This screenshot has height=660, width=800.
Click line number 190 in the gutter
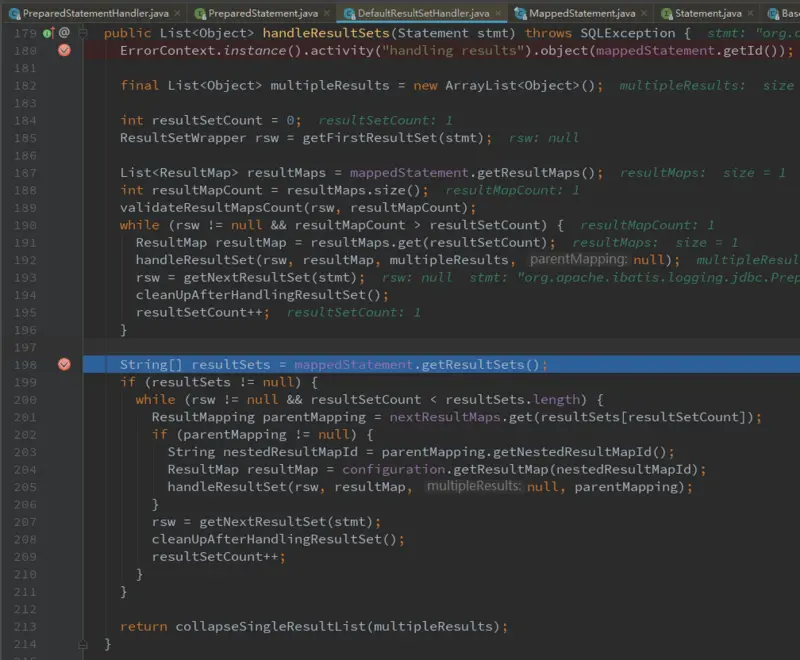coord(25,225)
